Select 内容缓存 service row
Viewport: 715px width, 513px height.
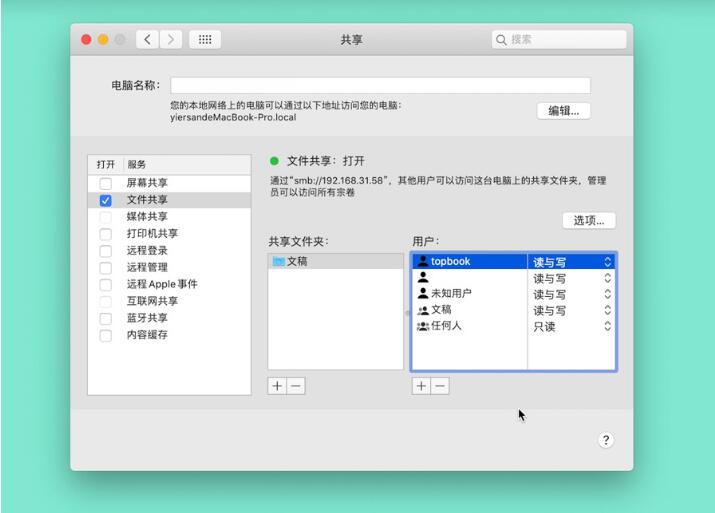169,335
